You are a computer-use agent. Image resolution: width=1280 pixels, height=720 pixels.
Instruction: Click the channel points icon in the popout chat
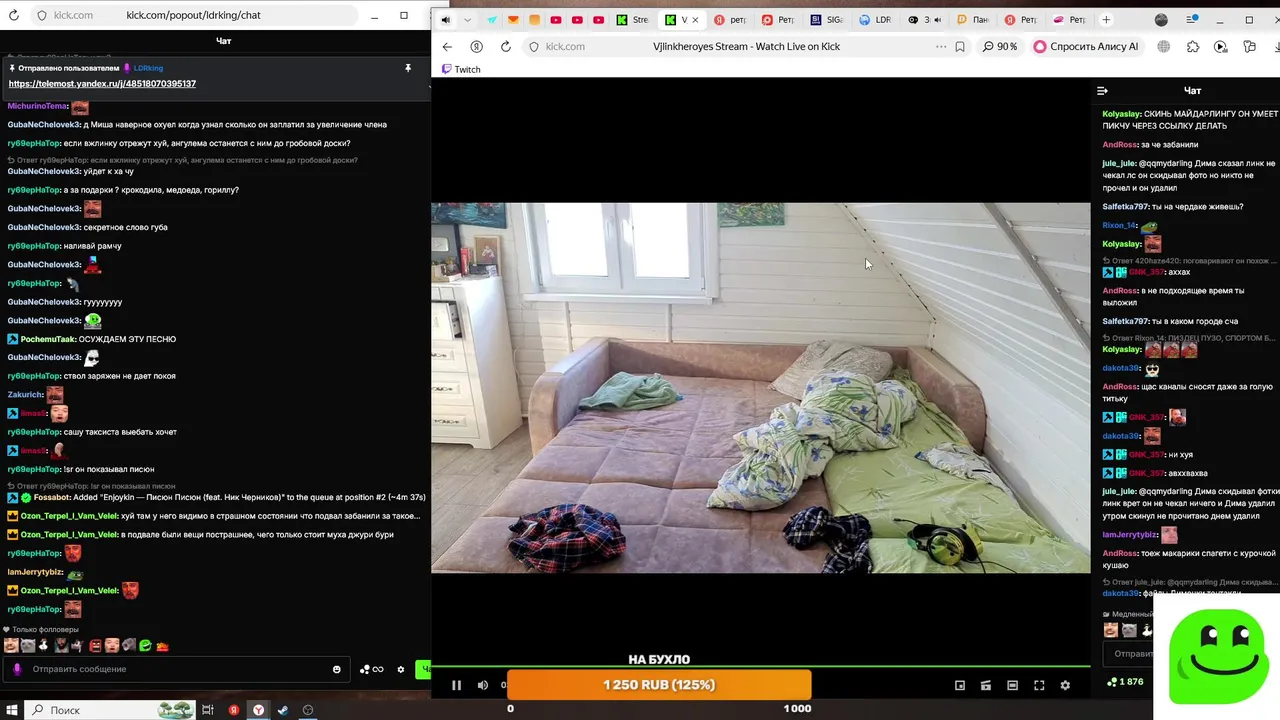[x=371, y=669]
